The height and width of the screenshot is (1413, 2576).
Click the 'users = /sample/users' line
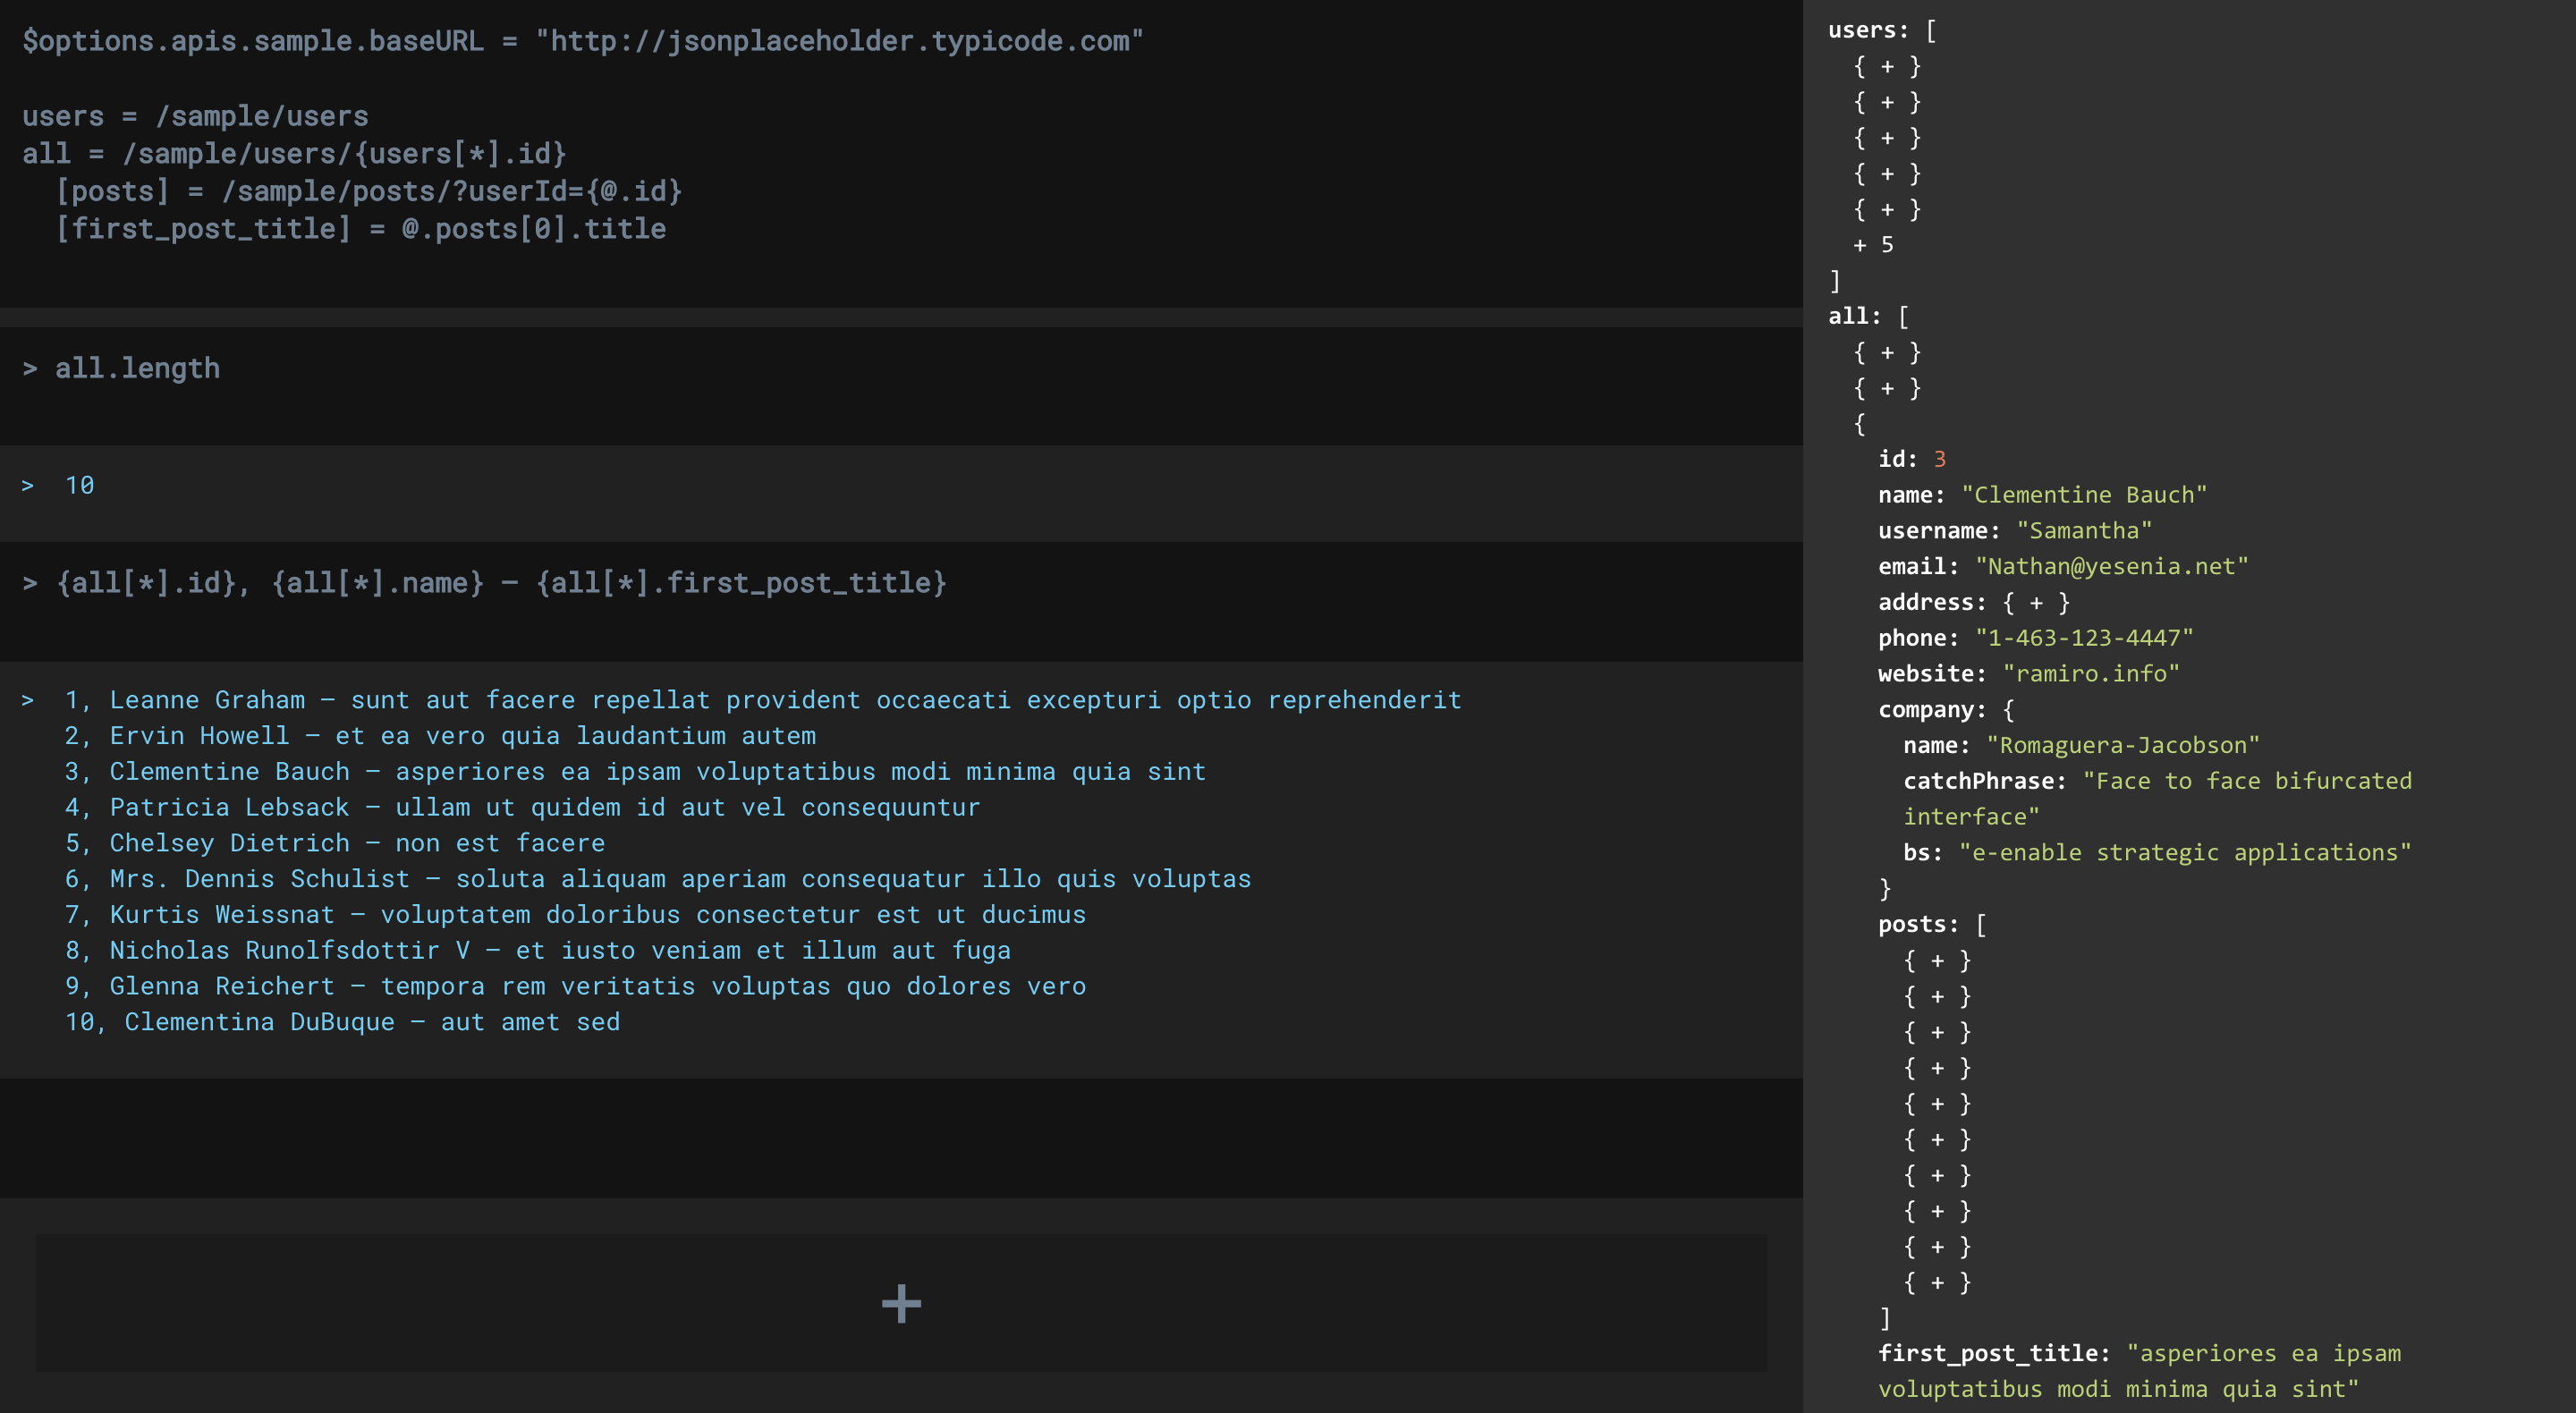[195, 116]
